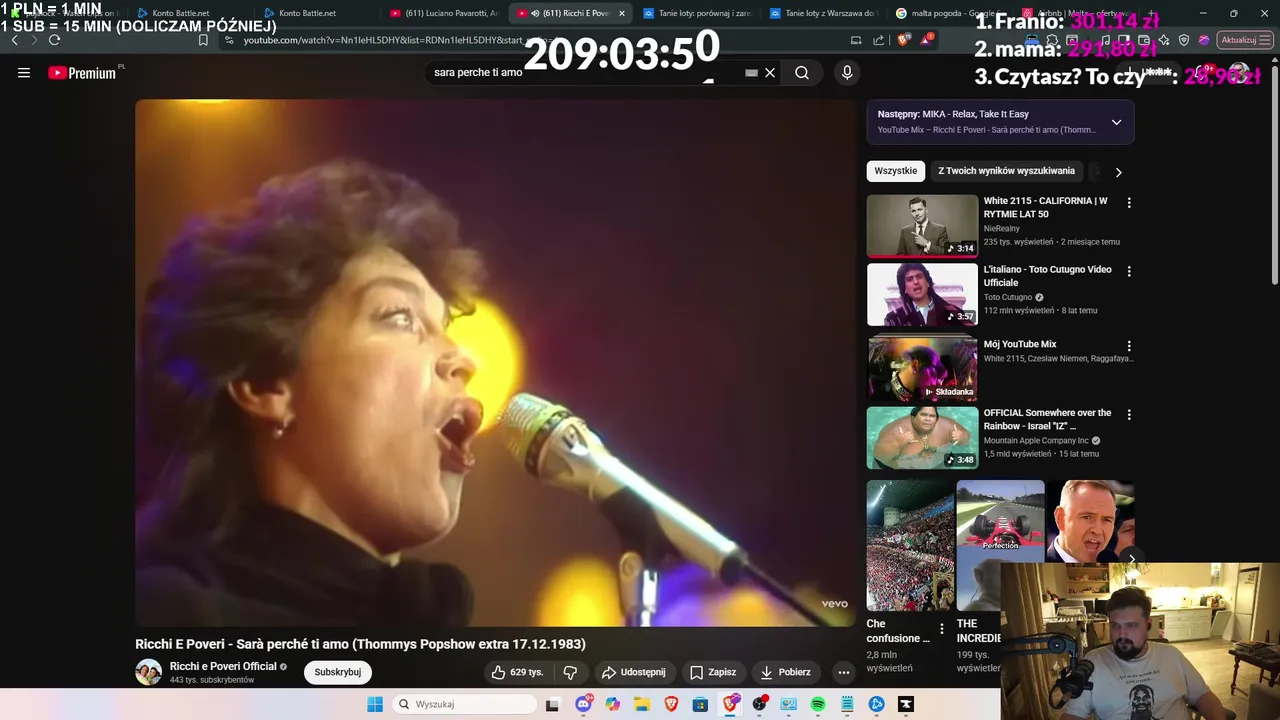Open White 2115 CALIFORNIA thumbnail
The height and width of the screenshot is (720, 1280).
[922, 225]
